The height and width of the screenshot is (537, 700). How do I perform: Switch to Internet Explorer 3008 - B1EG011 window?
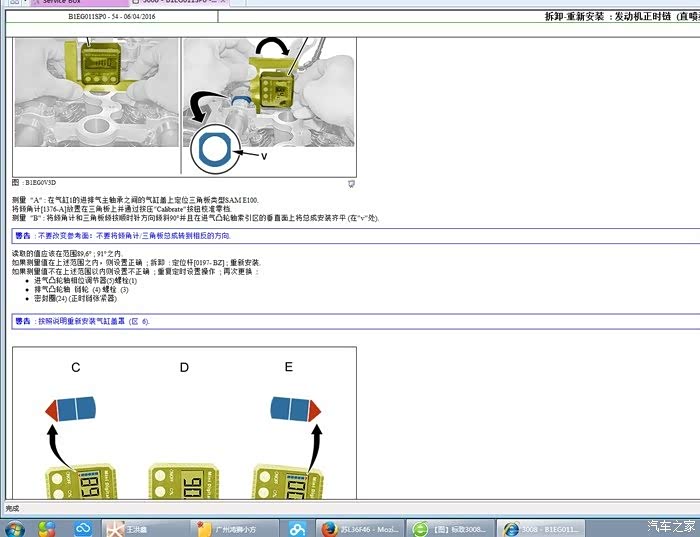pos(545,527)
